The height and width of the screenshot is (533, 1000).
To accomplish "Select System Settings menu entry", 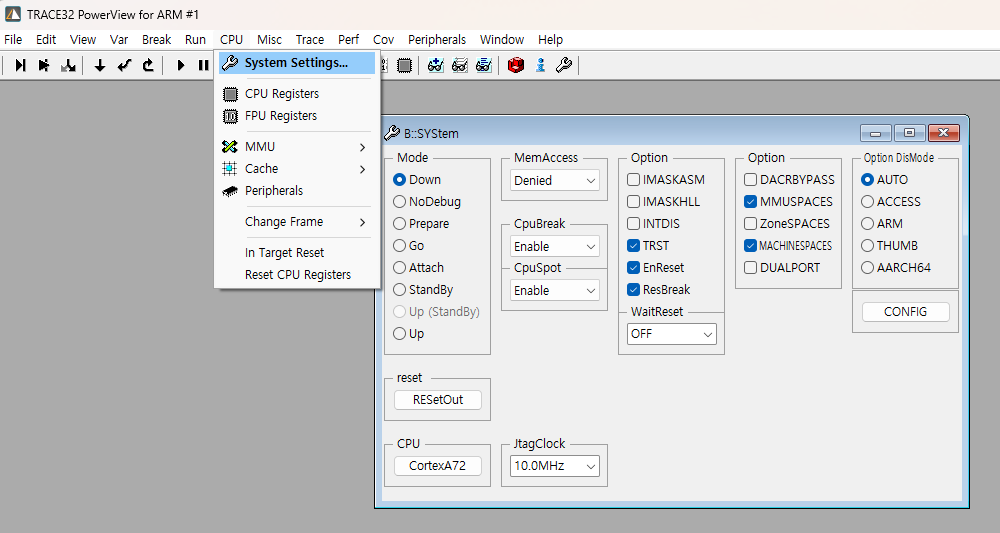I will (x=296, y=63).
